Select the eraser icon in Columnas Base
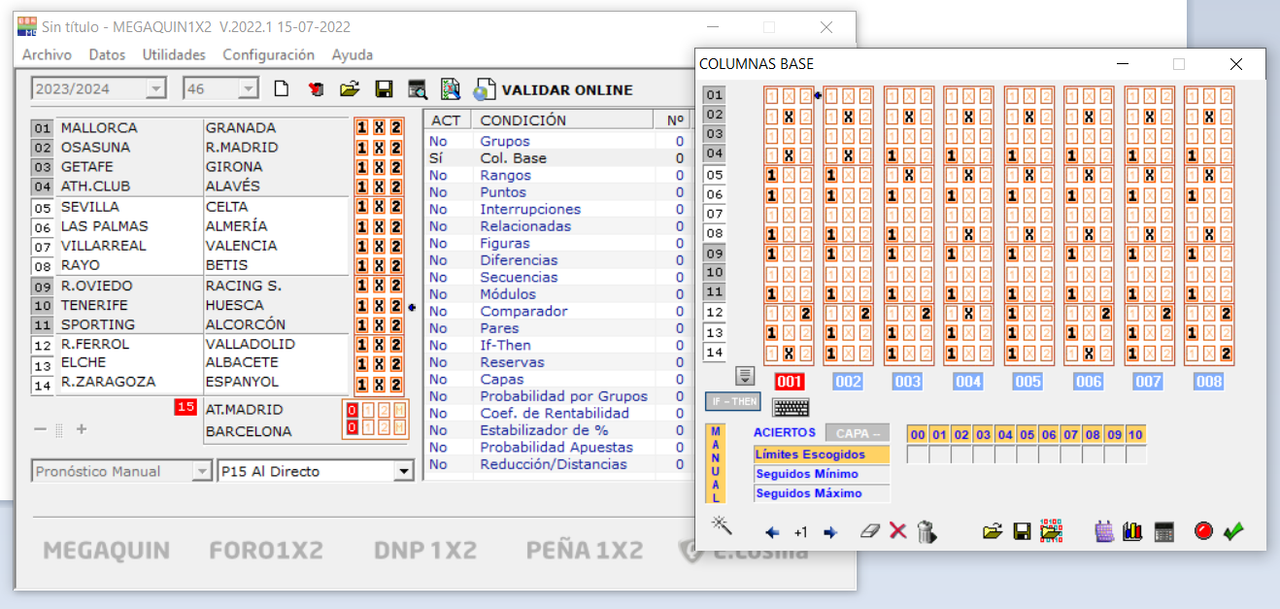Screen dimensions: 1280x609 pyautogui.click(x=869, y=532)
